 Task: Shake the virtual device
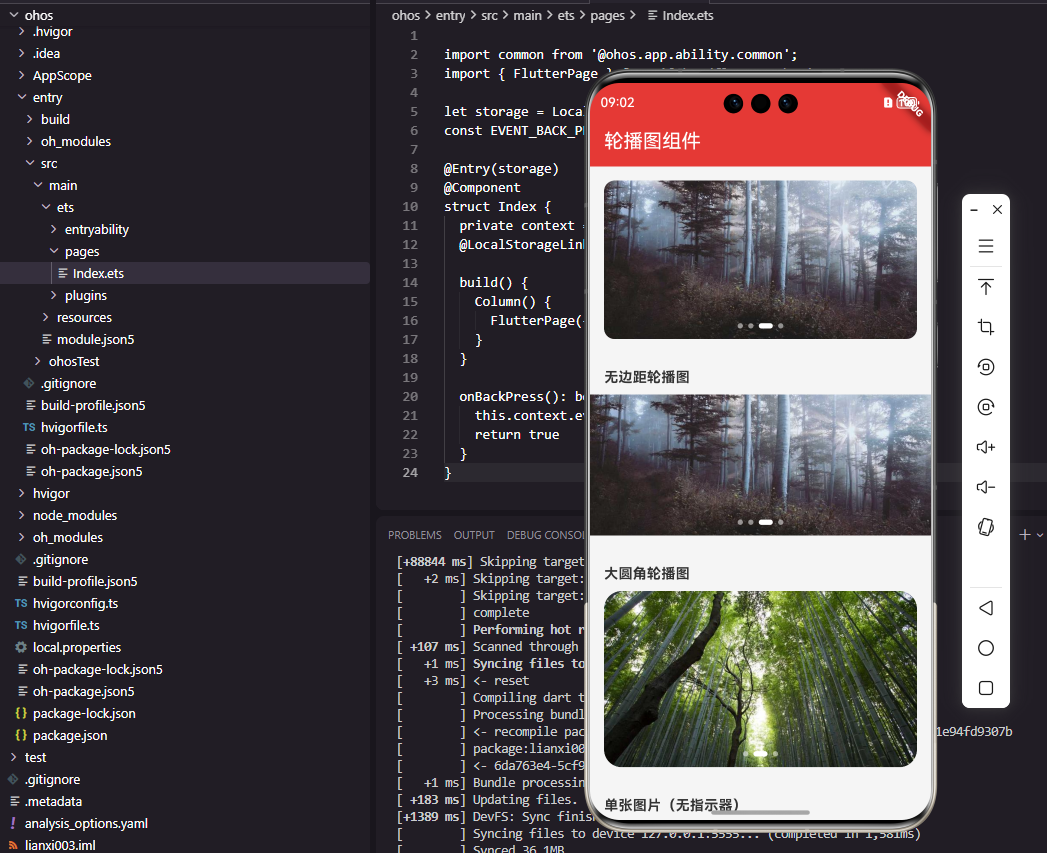(x=986, y=527)
